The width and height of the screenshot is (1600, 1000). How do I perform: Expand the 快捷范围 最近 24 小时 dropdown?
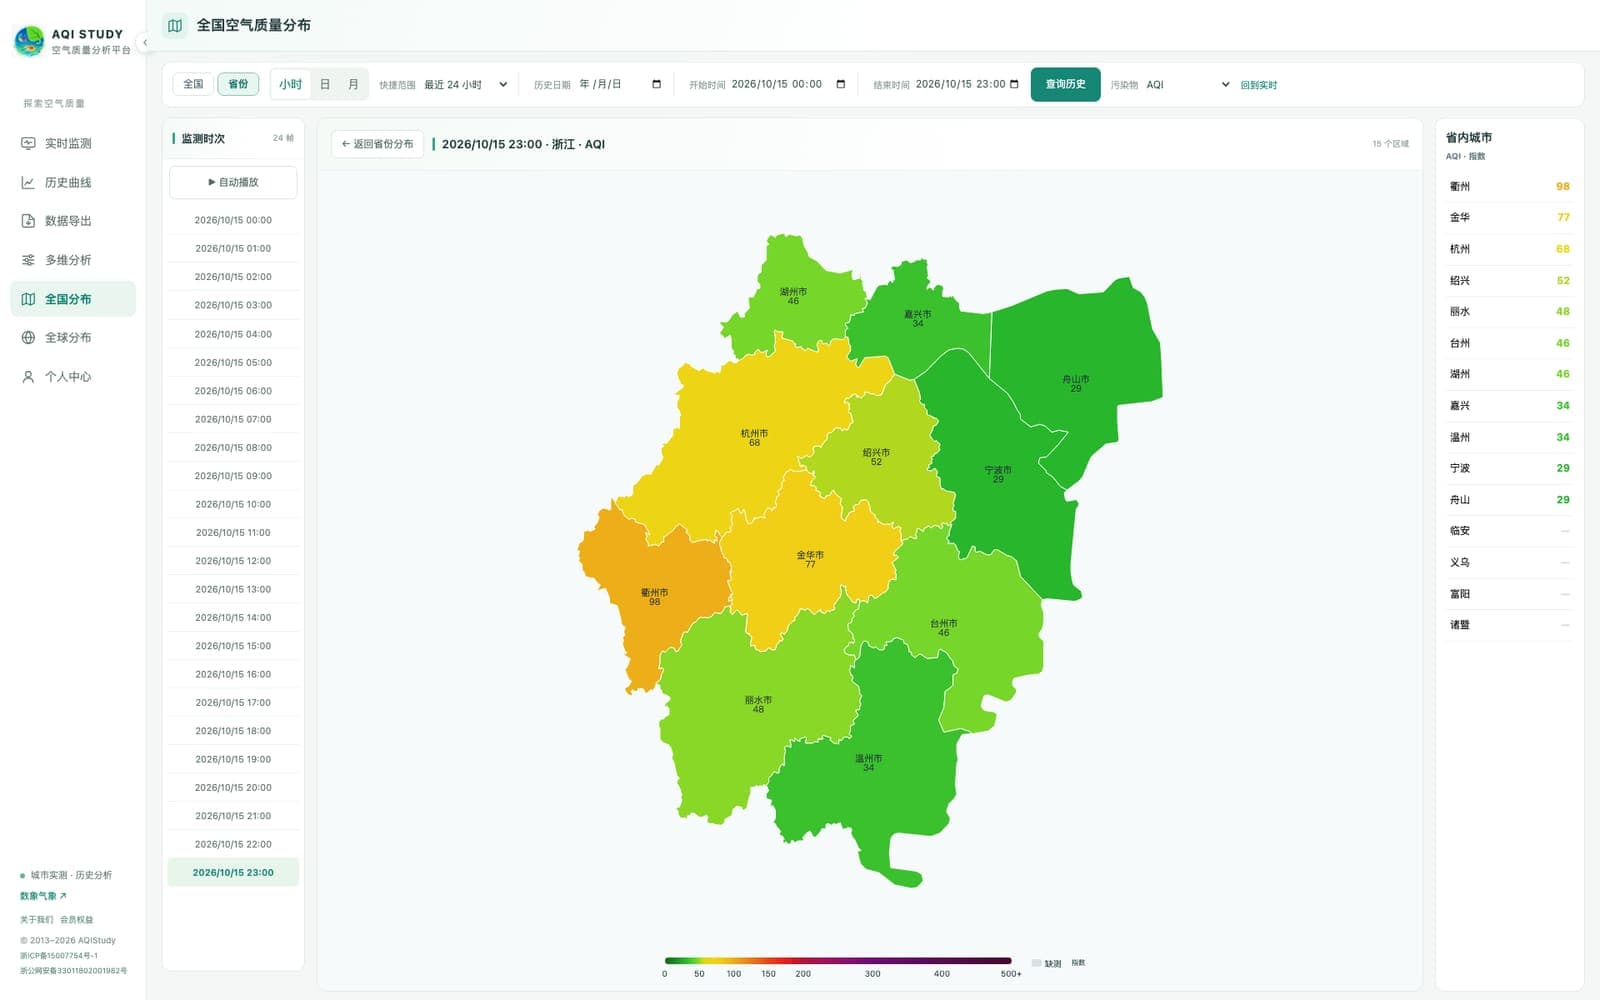tap(466, 85)
